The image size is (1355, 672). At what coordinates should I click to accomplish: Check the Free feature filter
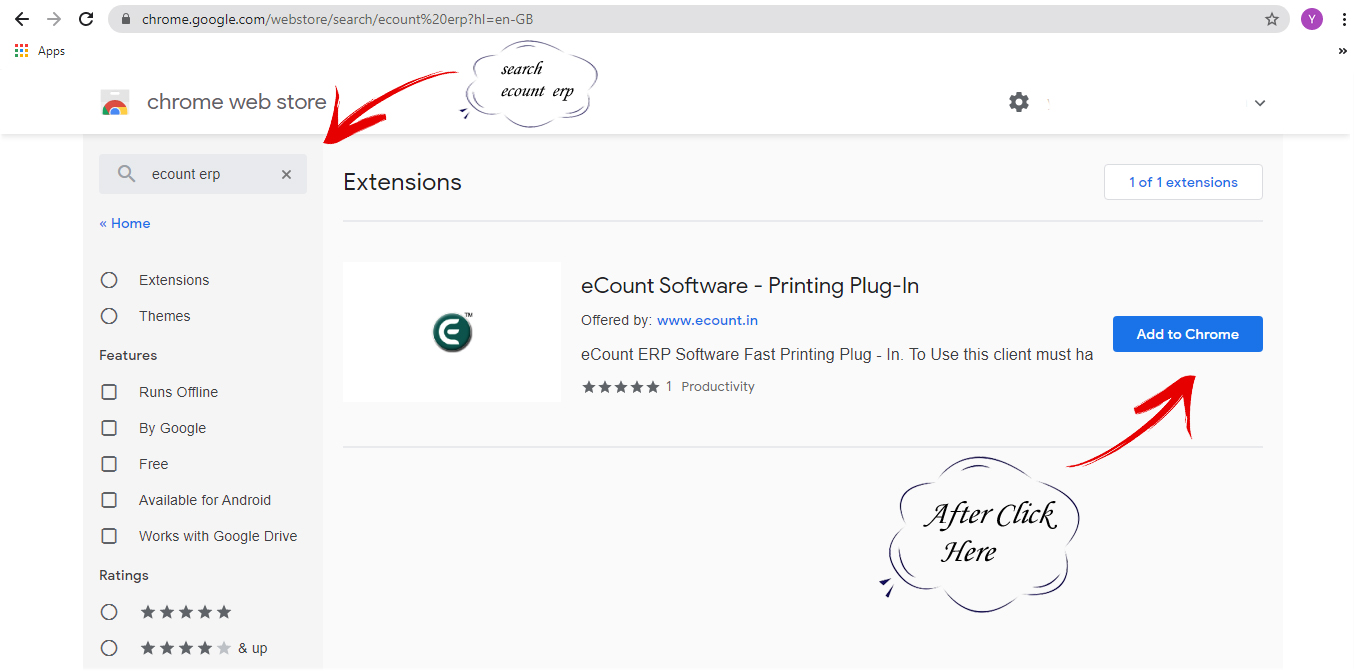(109, 464)
